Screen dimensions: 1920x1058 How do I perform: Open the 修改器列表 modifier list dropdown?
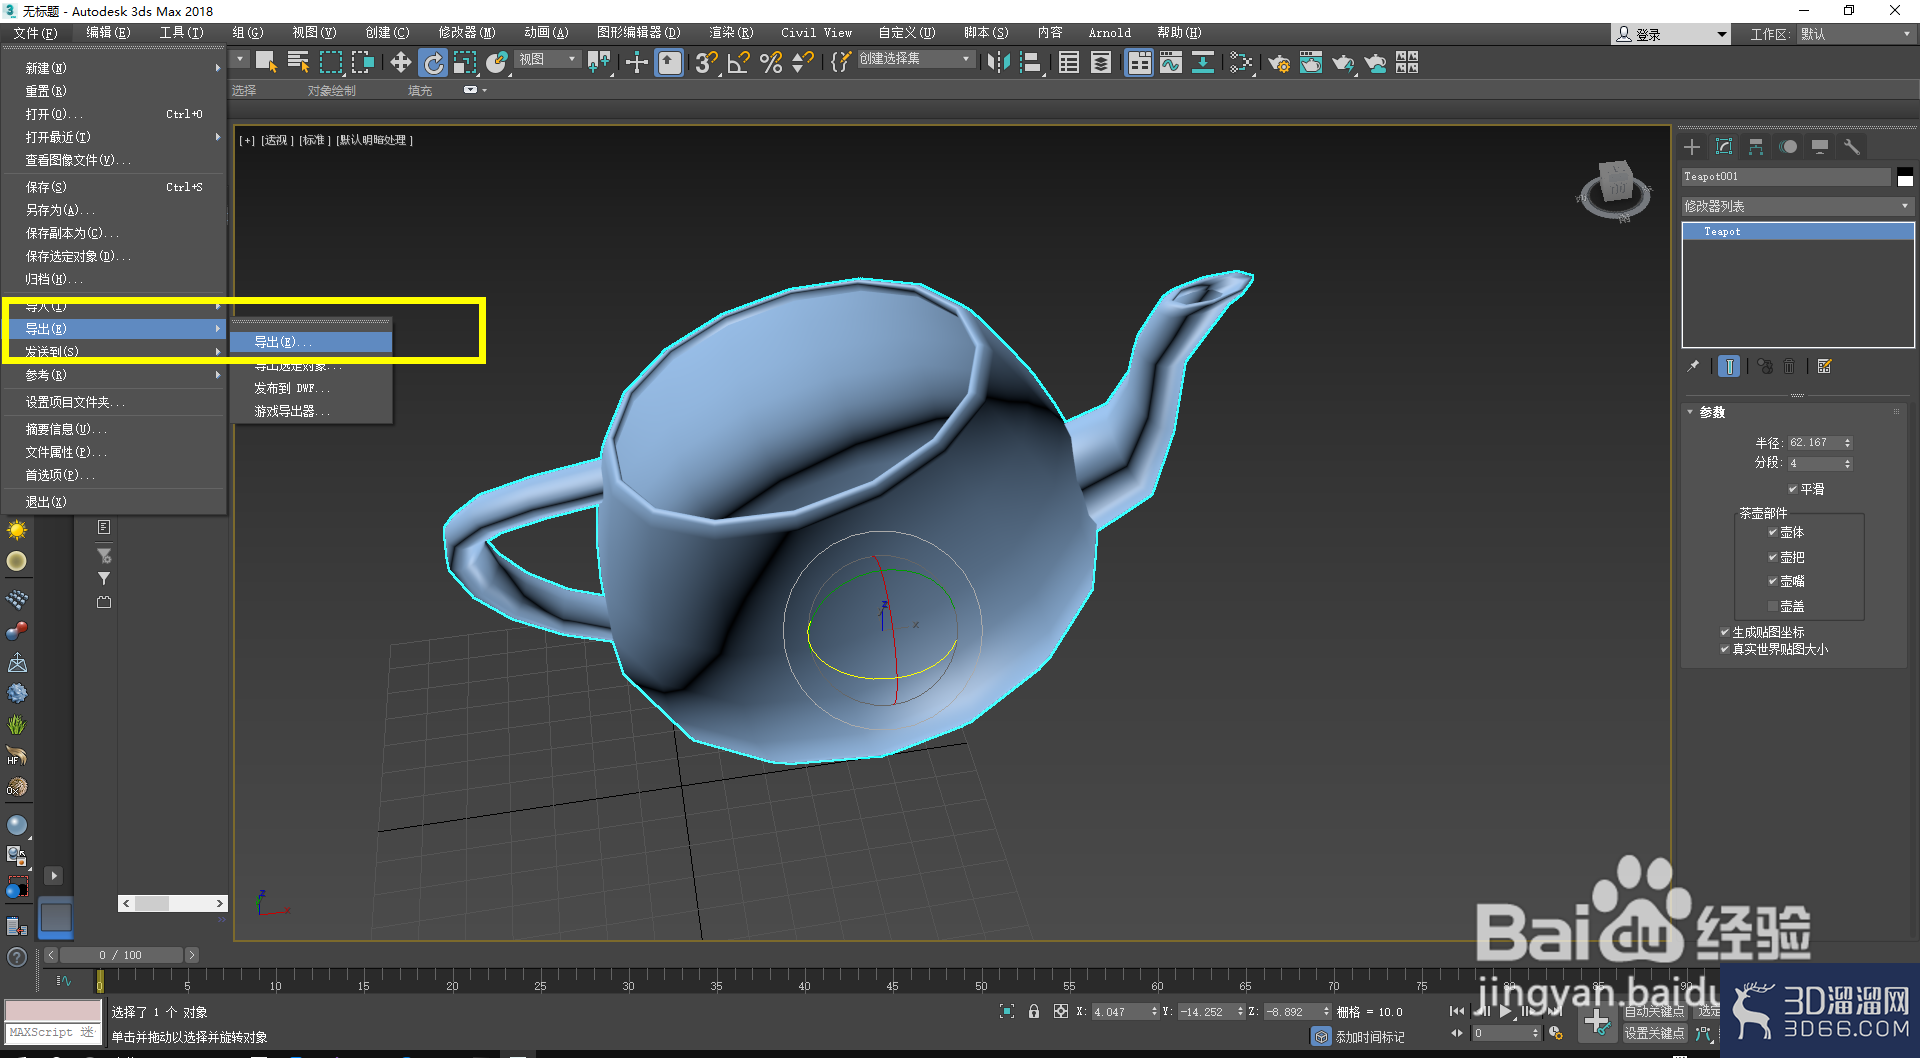1797,206
